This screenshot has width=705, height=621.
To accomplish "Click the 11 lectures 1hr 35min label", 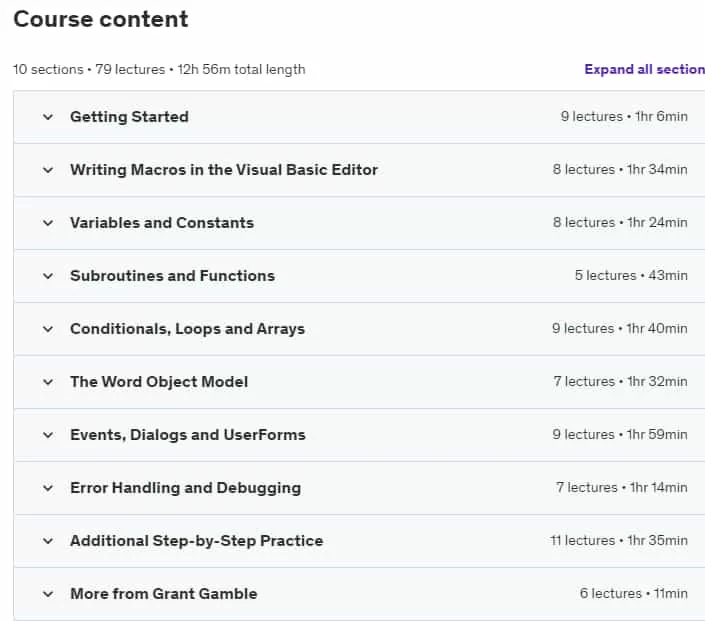I will click(619, 541).
